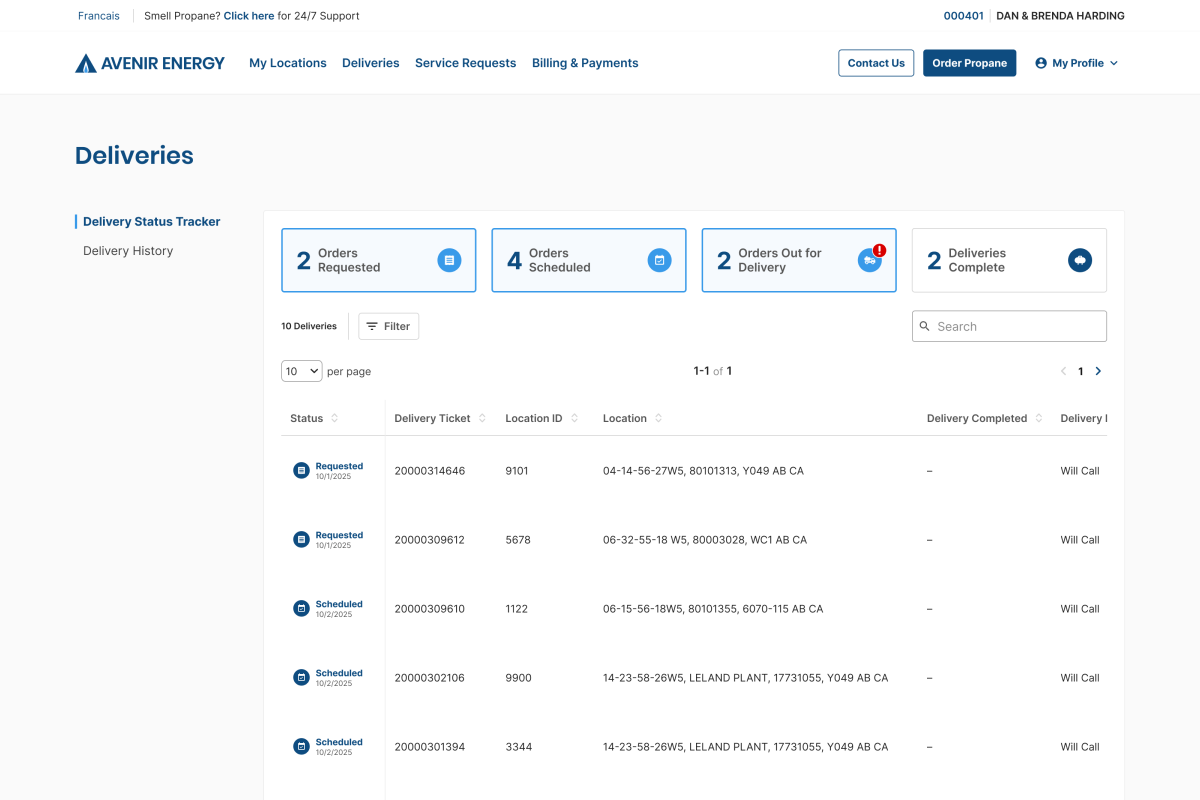This screenshot has height=800, width=1200.
Task: Click account number 000401
Action: click(x=964, y=16)
